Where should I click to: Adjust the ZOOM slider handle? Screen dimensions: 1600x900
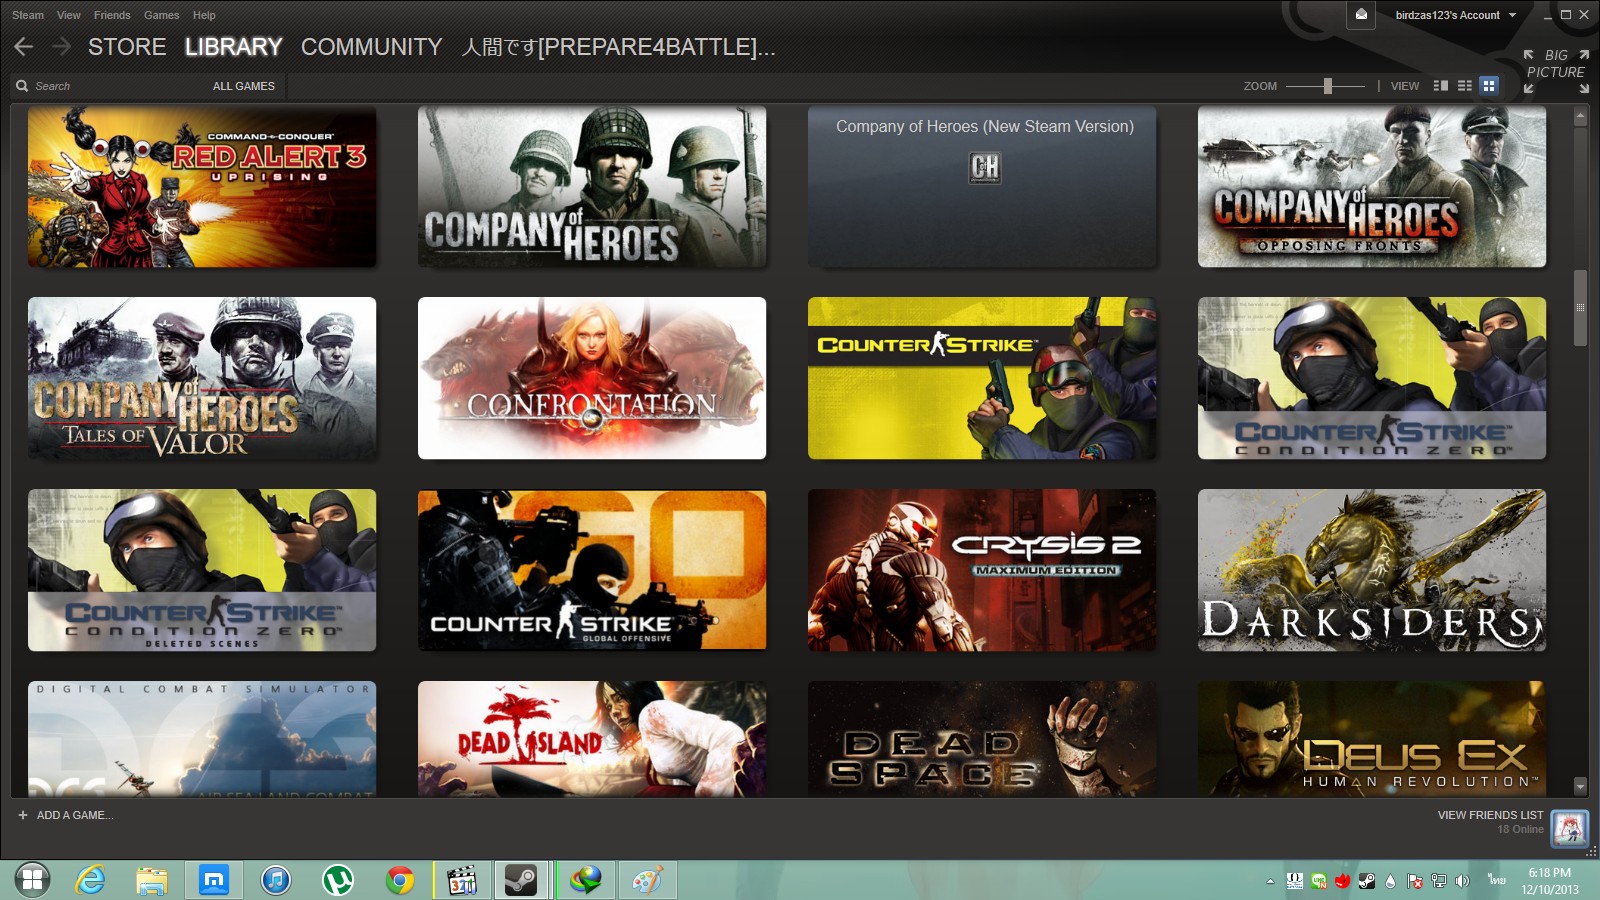coord(1328,86)
